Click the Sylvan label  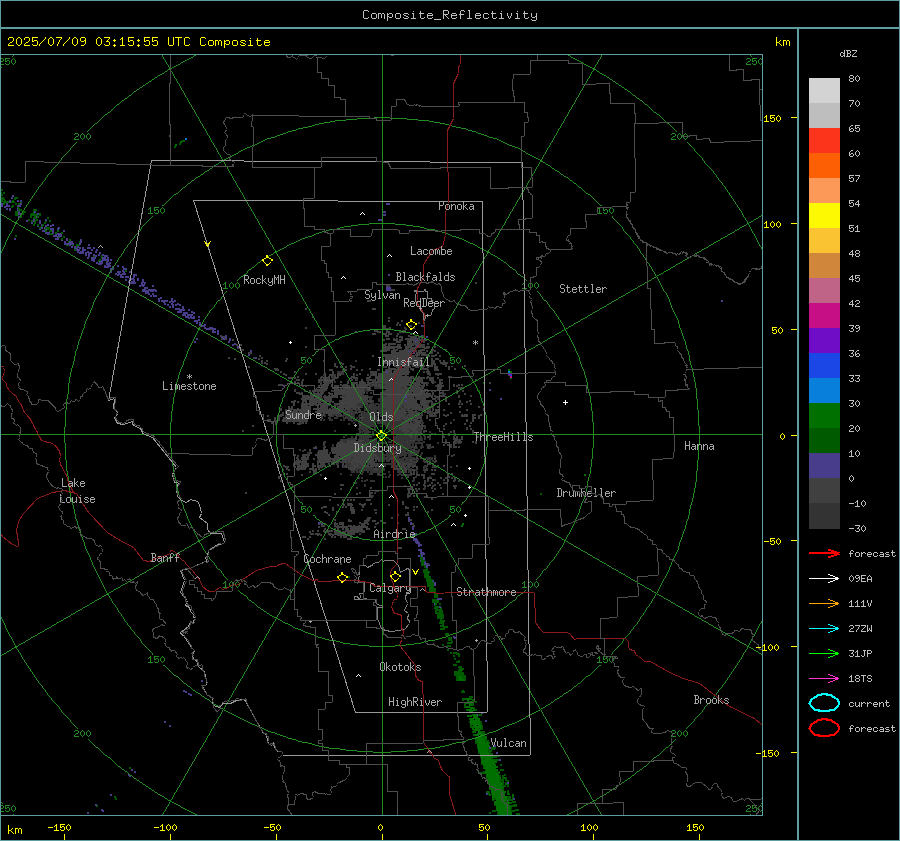(x=382, y=295)
